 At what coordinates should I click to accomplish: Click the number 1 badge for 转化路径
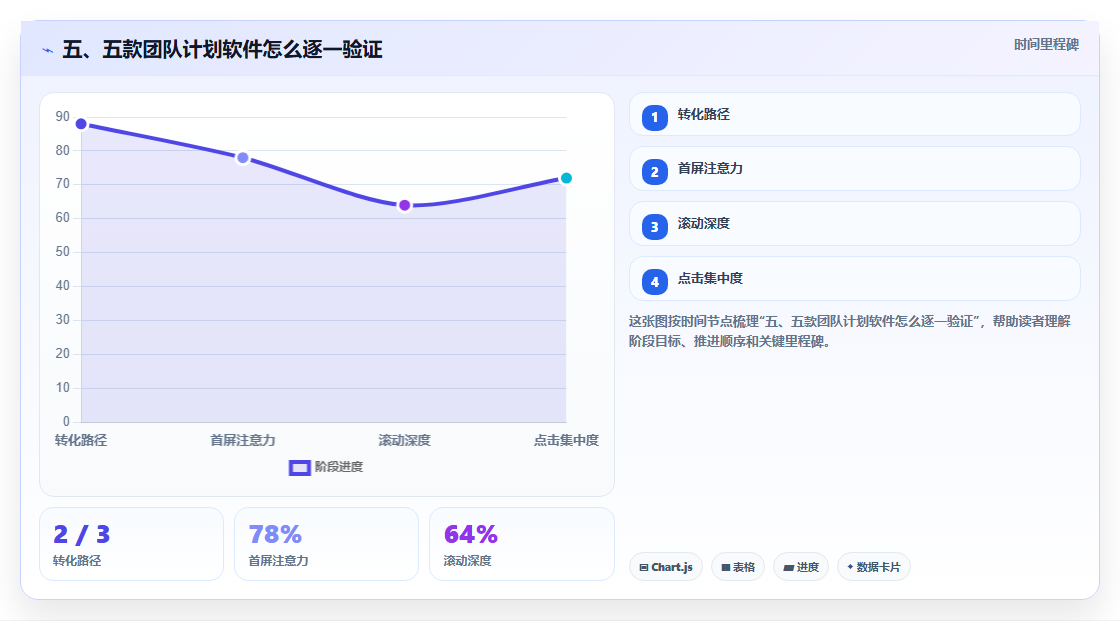click(654, 117)
